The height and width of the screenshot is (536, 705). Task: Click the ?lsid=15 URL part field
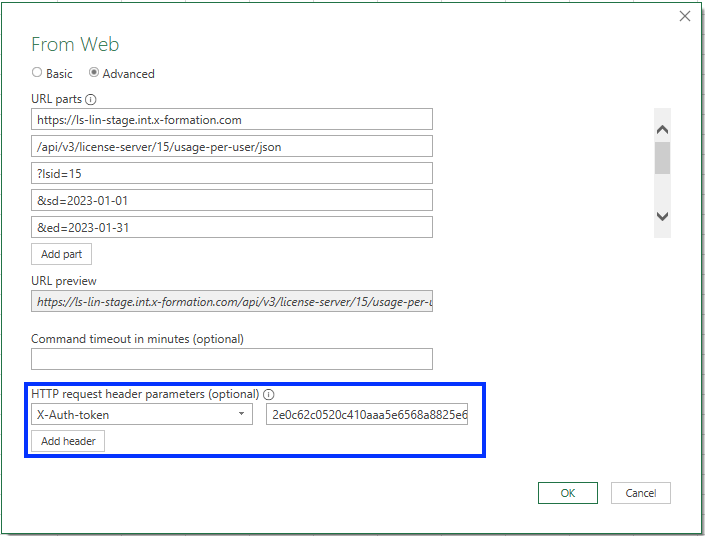232,173
